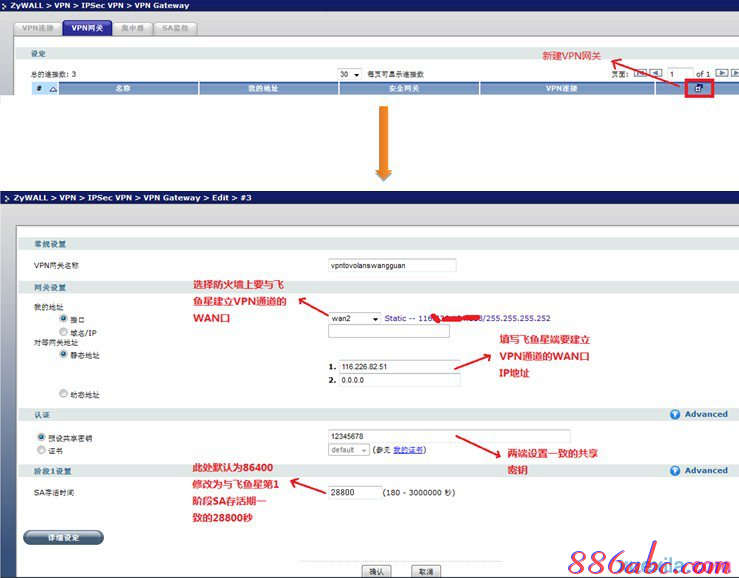Click the VPN连接 column header
Image resolution: width=739 pixels, height=578 pixels.
pos(567,89)
